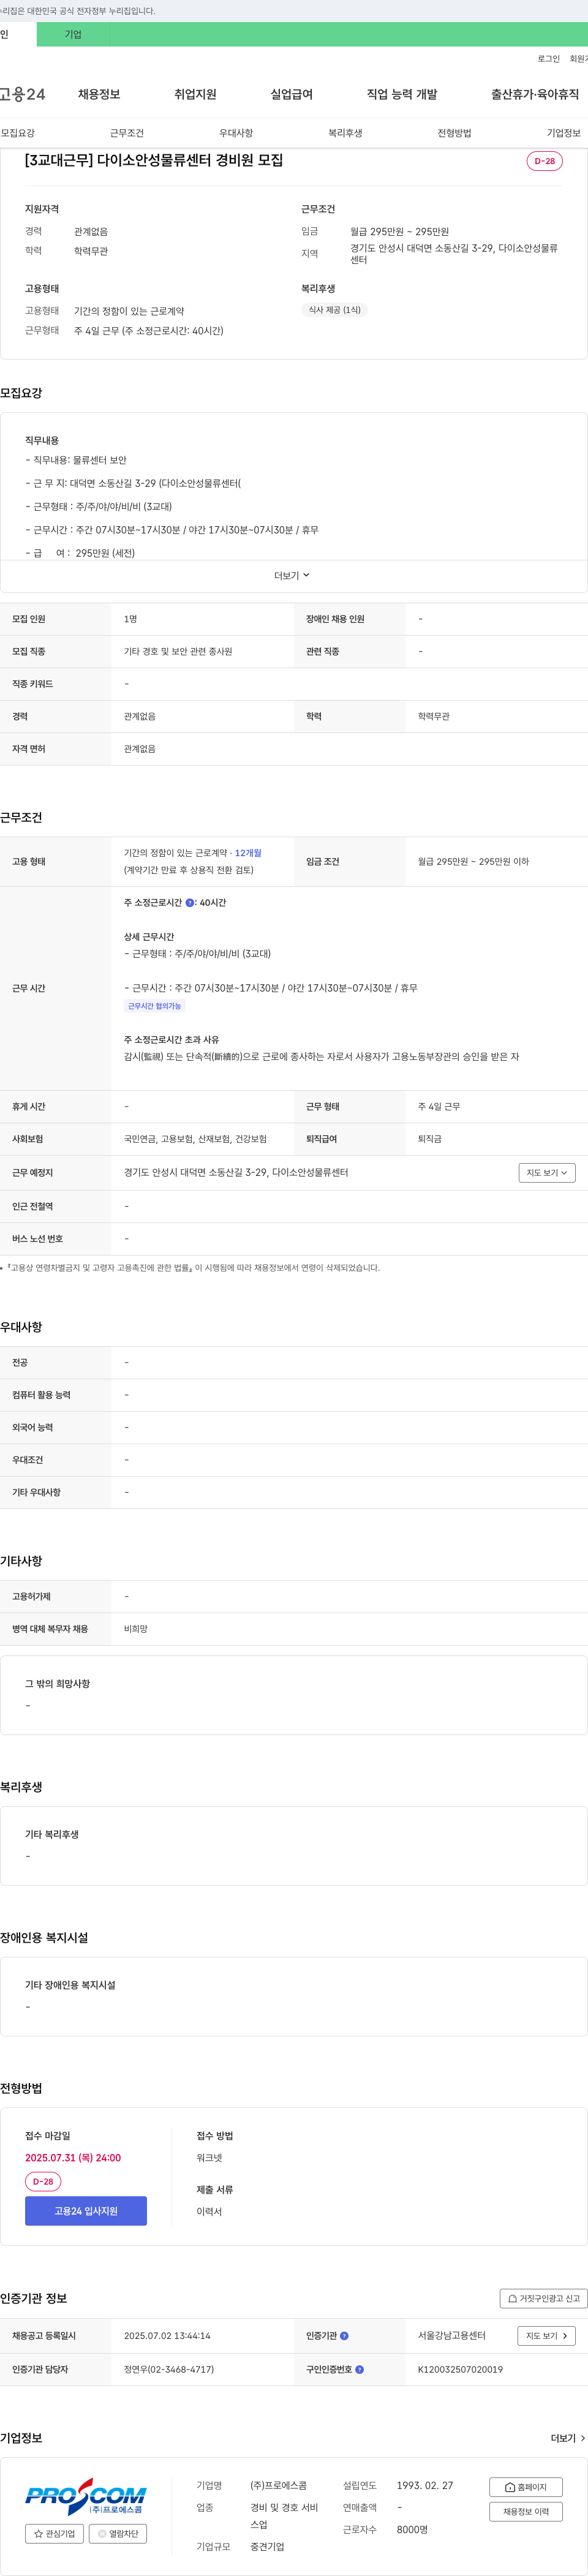Go to the 실업급여 main menu
Viewport: 588px width, 2576px height.
291,94
